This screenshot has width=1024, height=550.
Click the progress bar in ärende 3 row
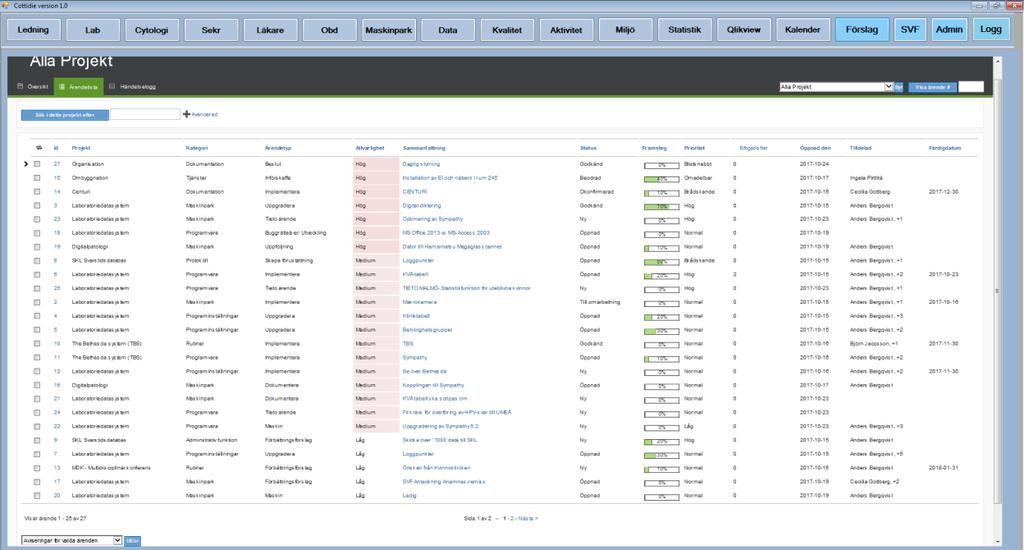tap(662, 206)
